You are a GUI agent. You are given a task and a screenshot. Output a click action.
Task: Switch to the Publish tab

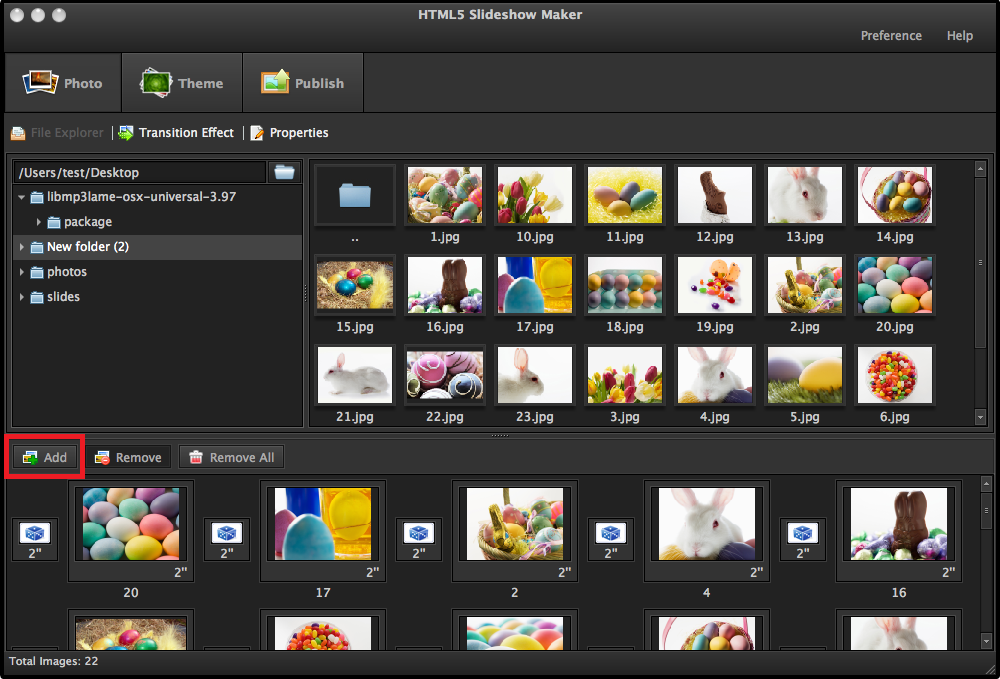[x=303, y=83]
